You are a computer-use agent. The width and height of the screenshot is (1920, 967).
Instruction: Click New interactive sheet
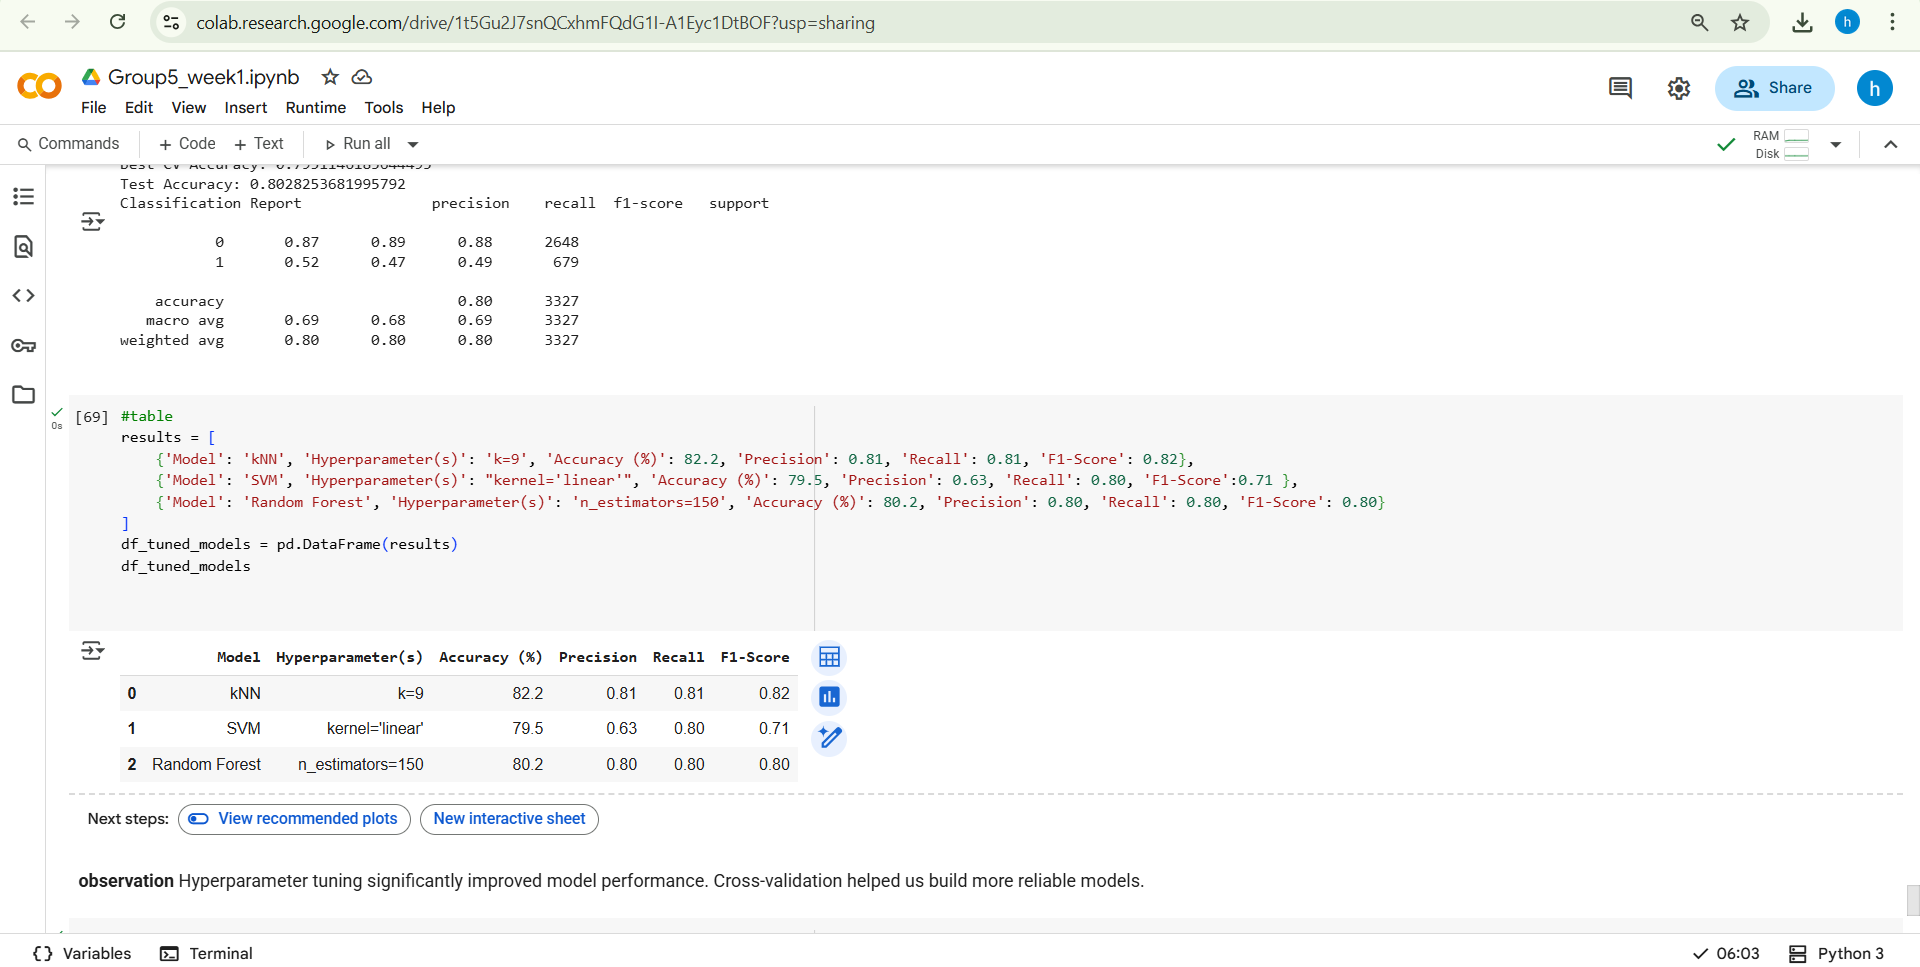pos(509,819)
